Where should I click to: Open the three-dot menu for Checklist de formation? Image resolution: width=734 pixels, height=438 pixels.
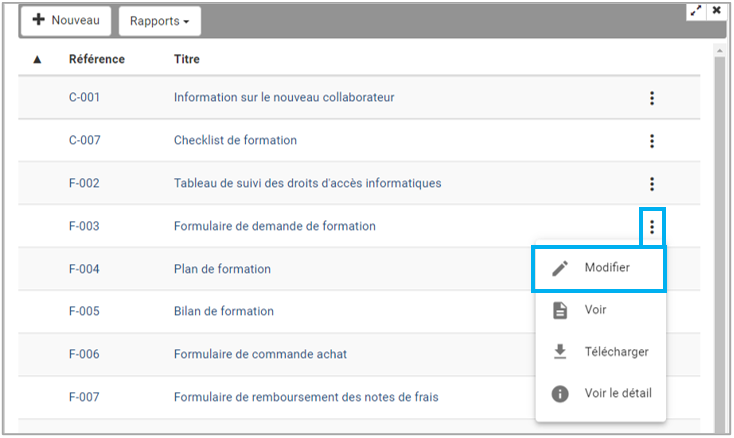pyautogui.click(x=652, y=141)
